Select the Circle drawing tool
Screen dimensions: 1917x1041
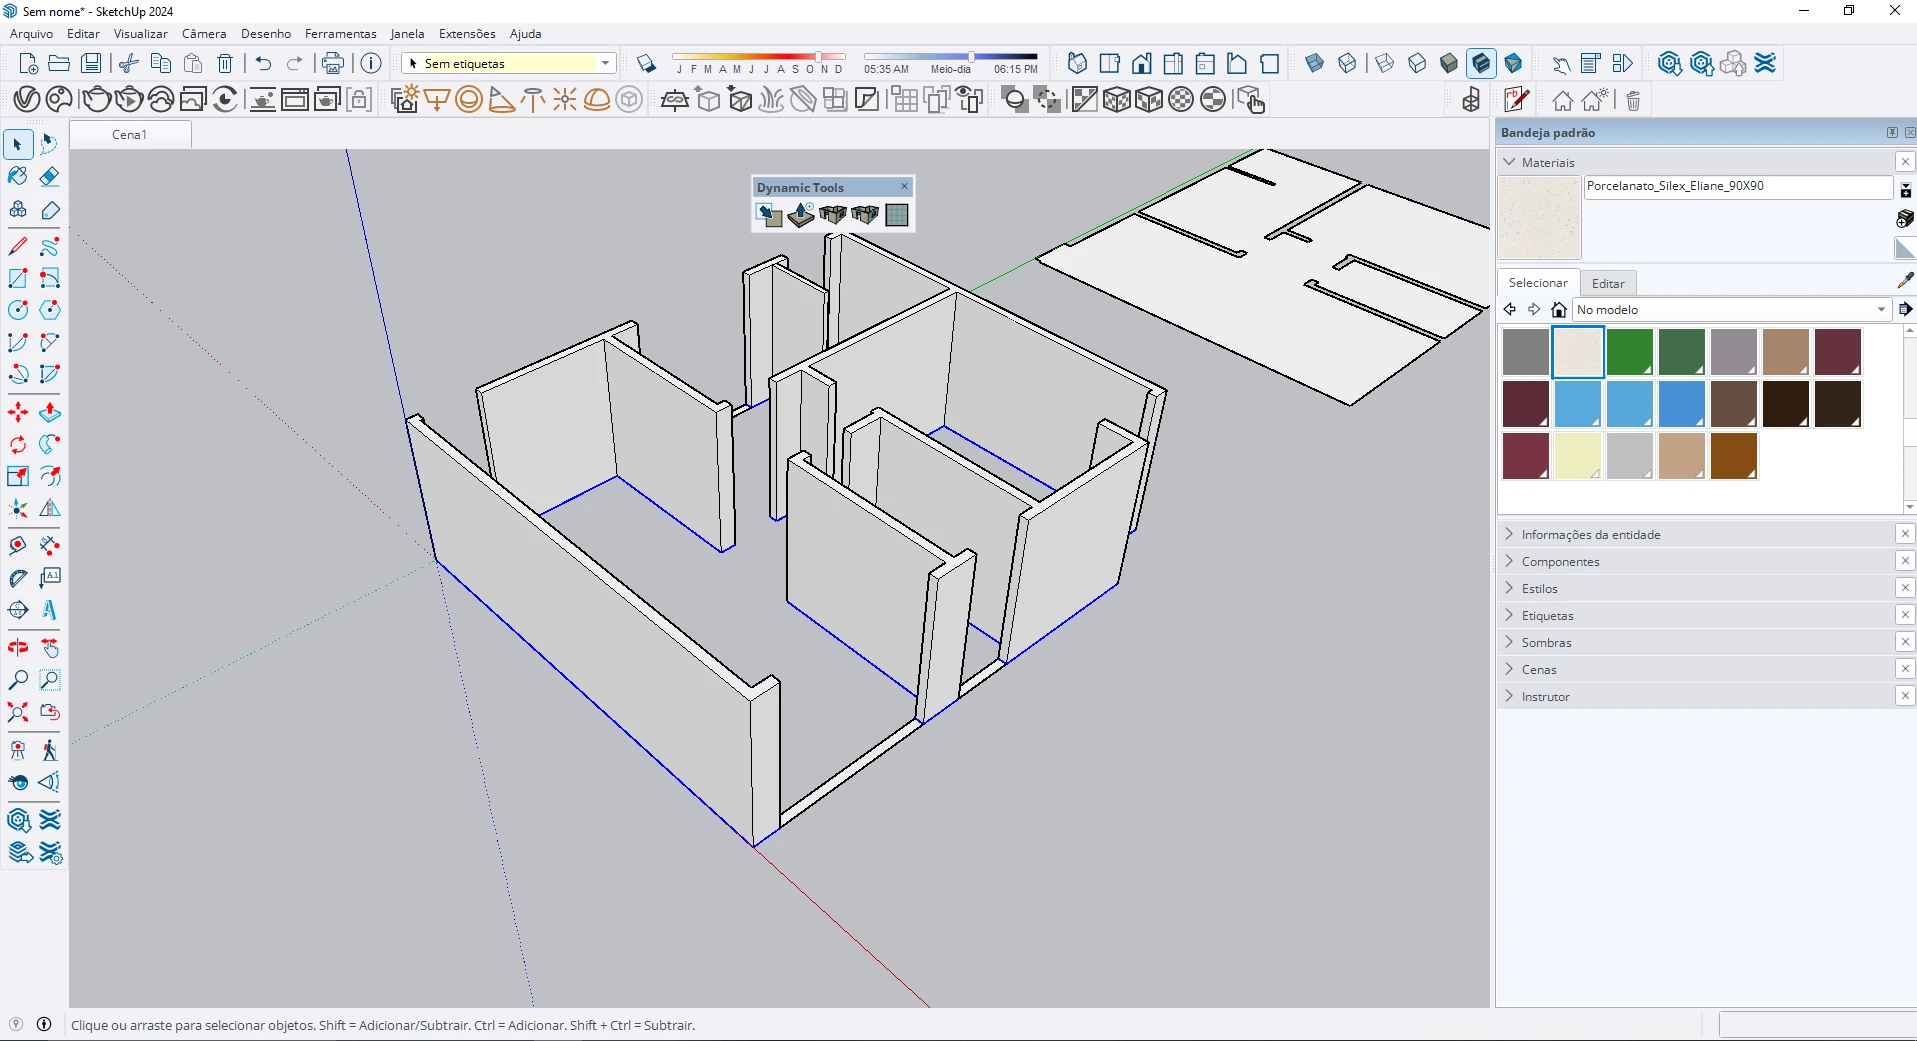click(18, 310)
